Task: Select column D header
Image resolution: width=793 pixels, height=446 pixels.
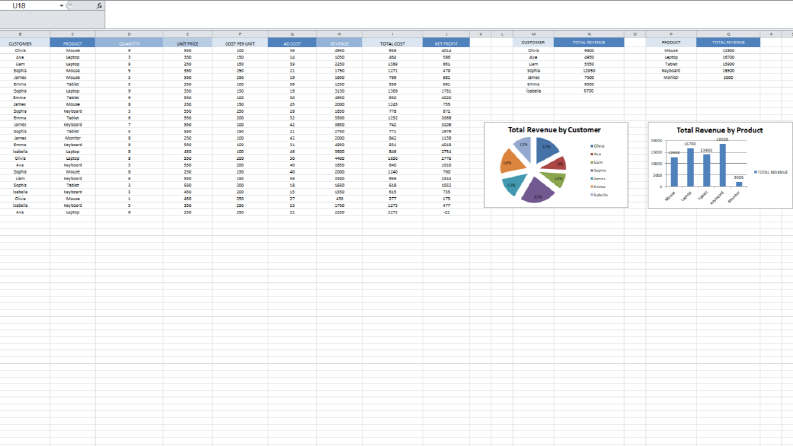Action: coord(129,34)
